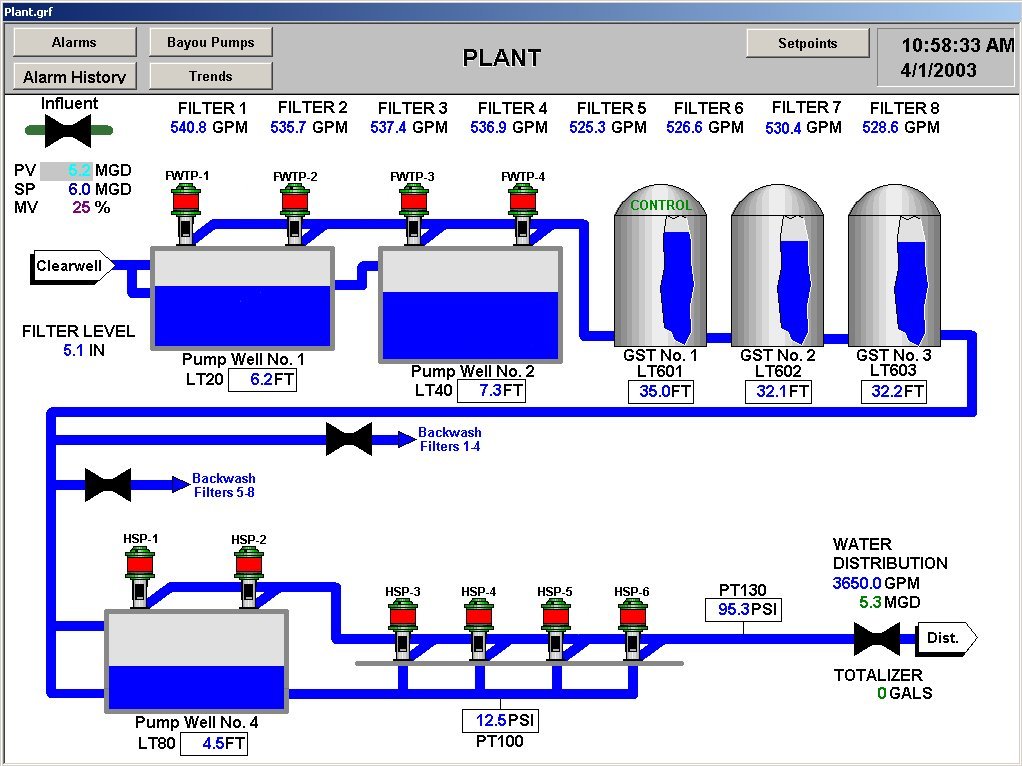Go to Bayou Pumps screen

(x=211, y=42)
